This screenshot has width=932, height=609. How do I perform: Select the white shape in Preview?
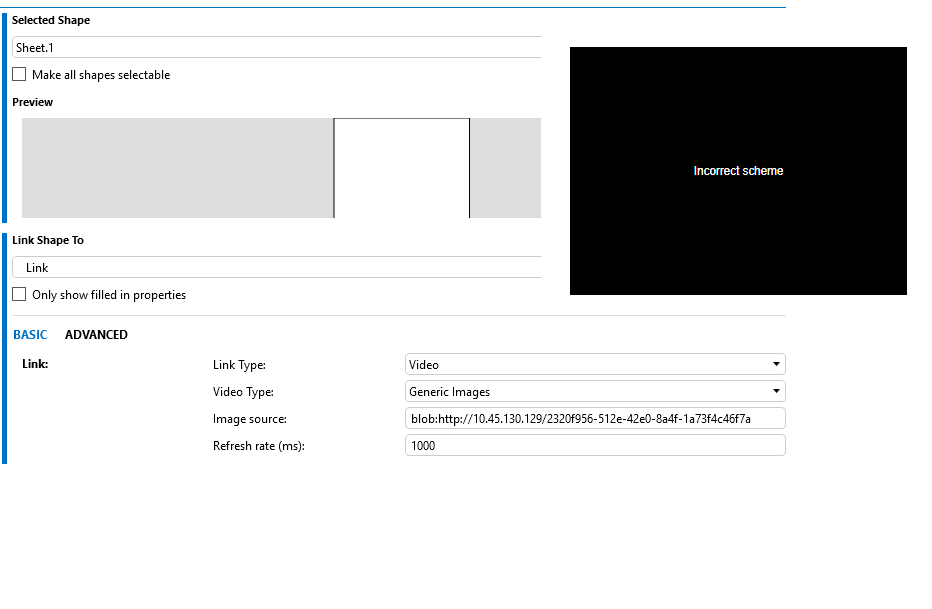click(x=401, y=168)
